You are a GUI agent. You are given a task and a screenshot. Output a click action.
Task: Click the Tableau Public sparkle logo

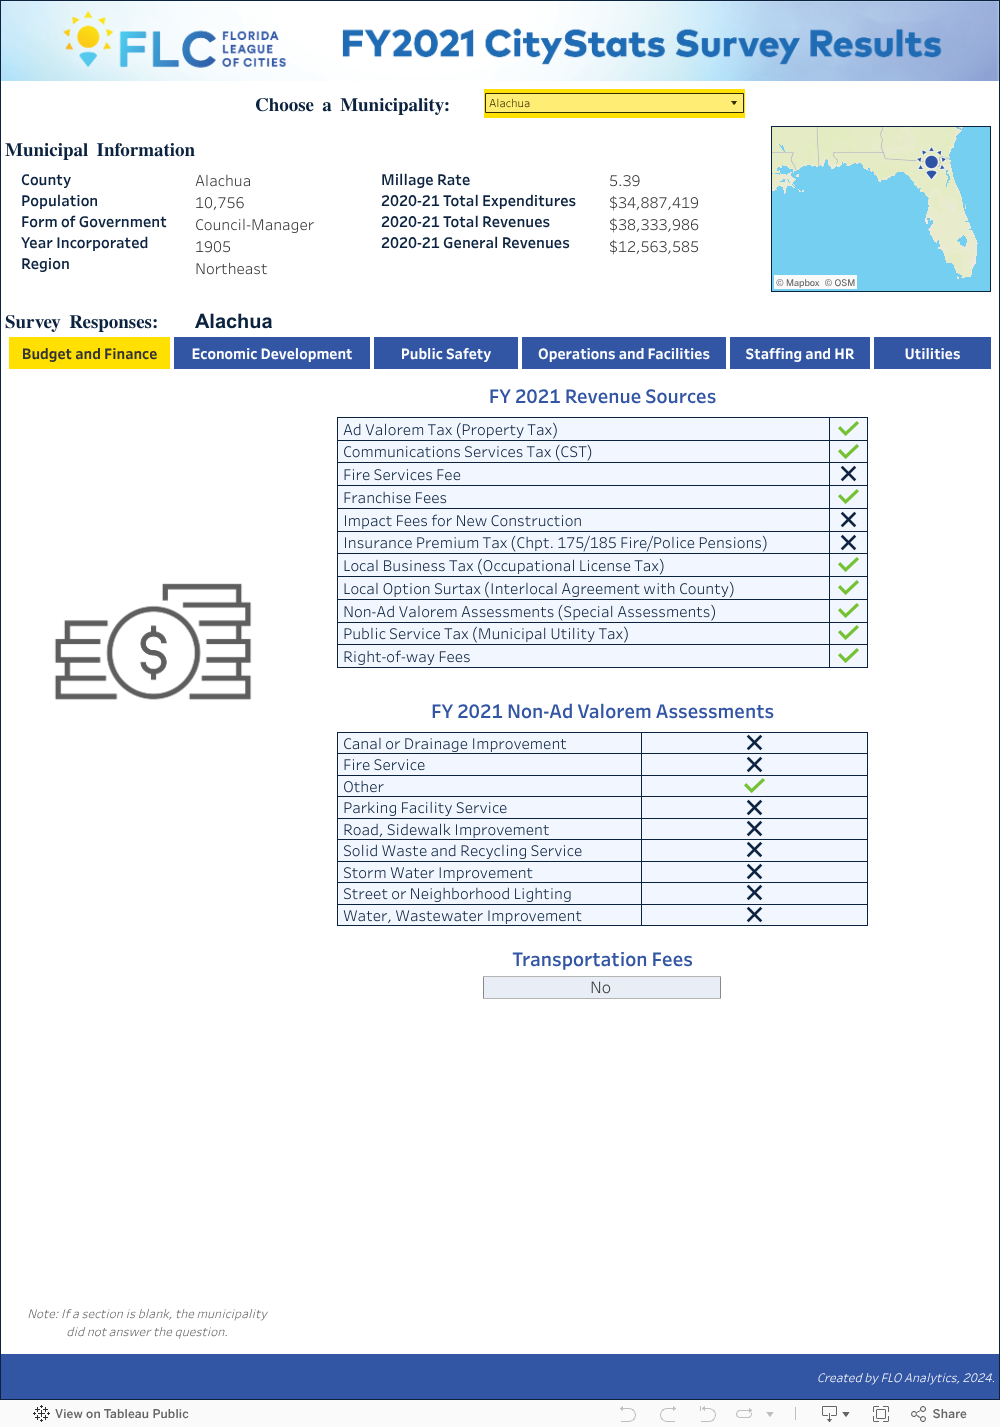tap(41, 1413)
